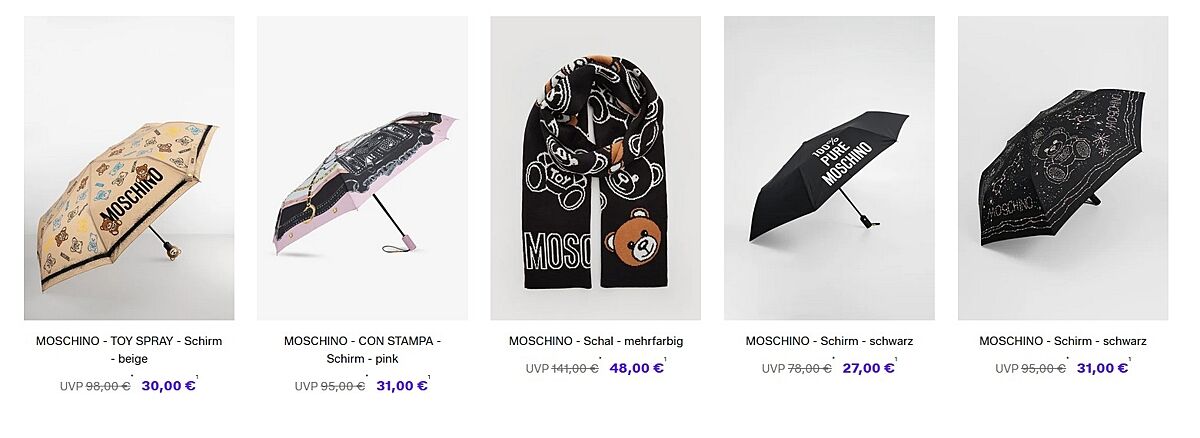Image resolution: width=1200 pixels, height=438 pixels.
Task: Click the 31,00 € price of the pink umbrella
Action: click(x=402, y=386)
